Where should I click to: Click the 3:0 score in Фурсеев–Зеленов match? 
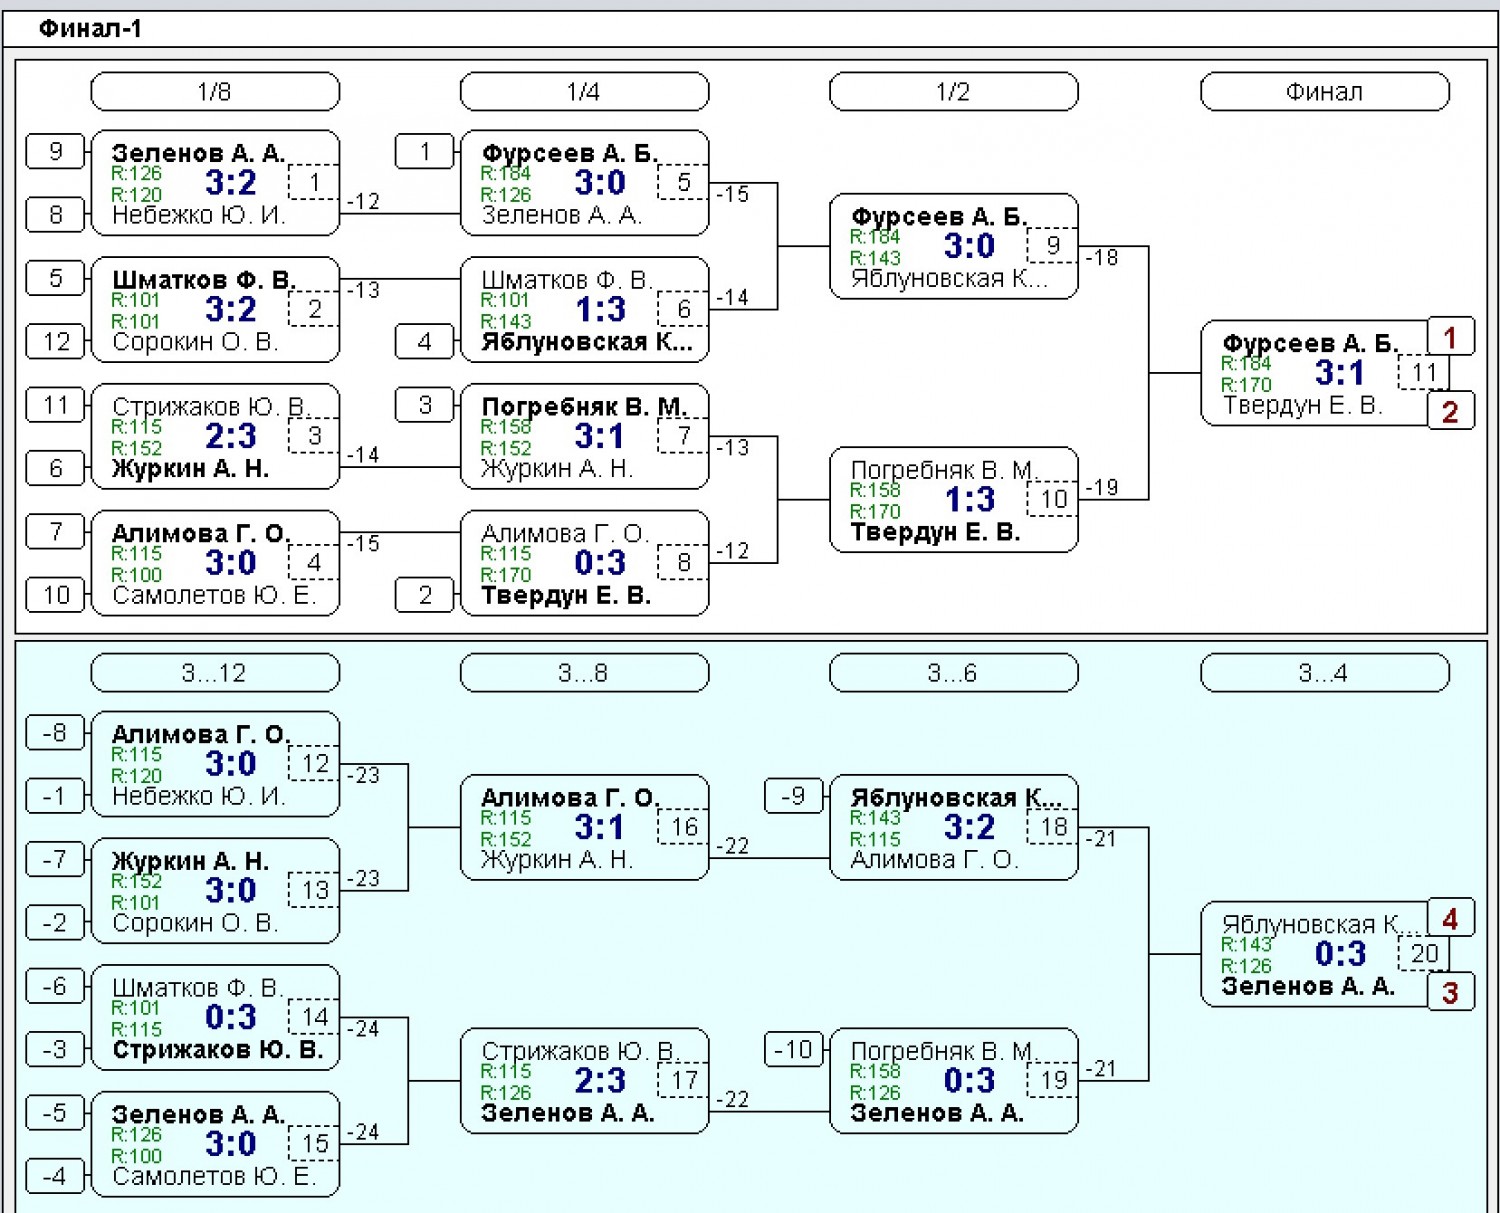600,183
